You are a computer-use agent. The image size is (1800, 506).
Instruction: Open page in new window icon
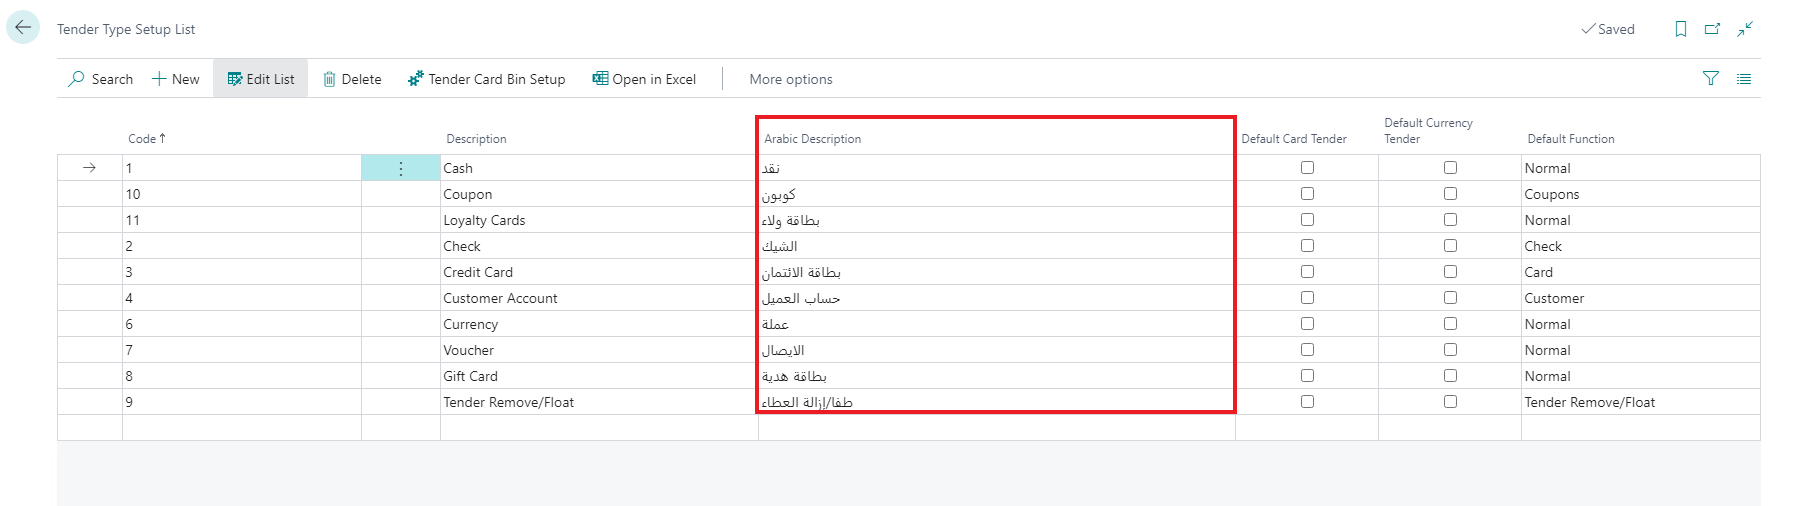(x=1712, y=29)
